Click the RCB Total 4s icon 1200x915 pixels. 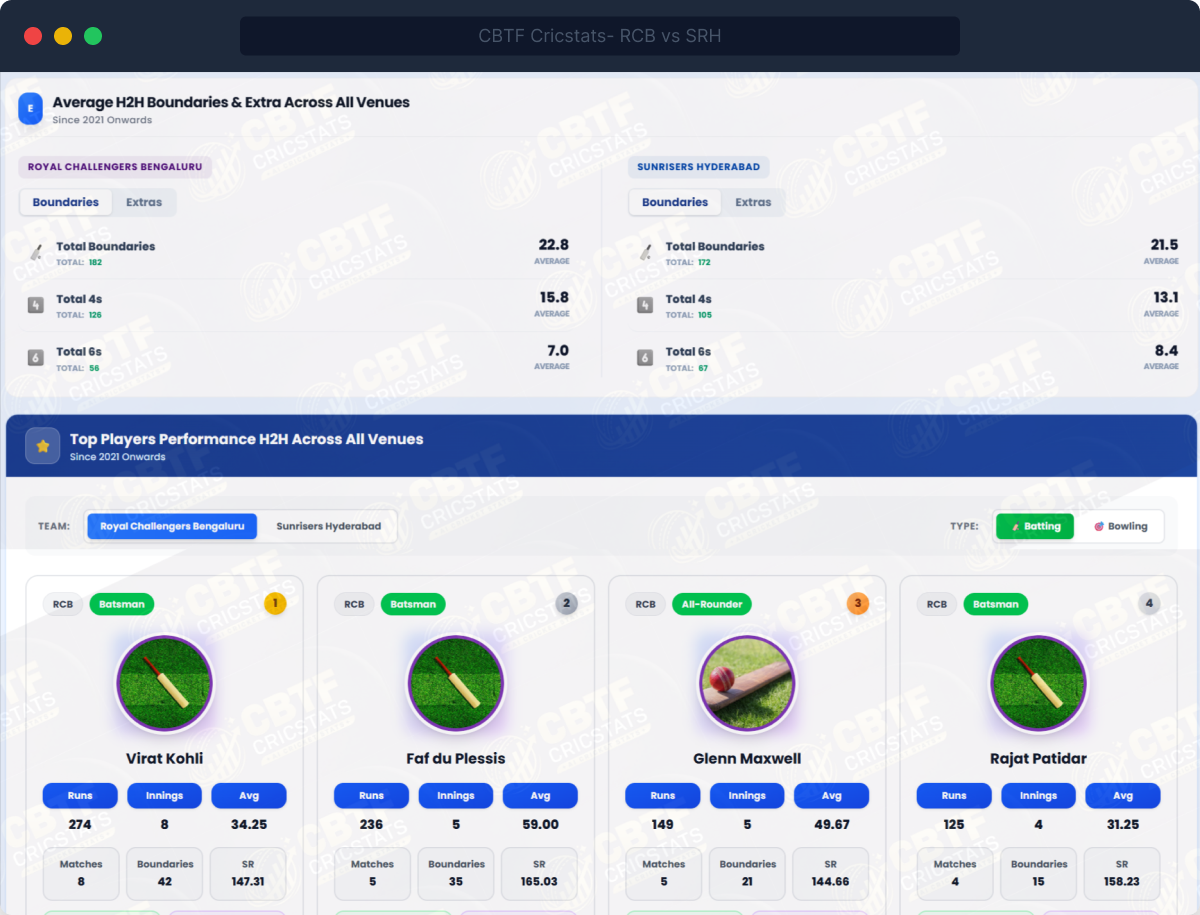[36, 305]
